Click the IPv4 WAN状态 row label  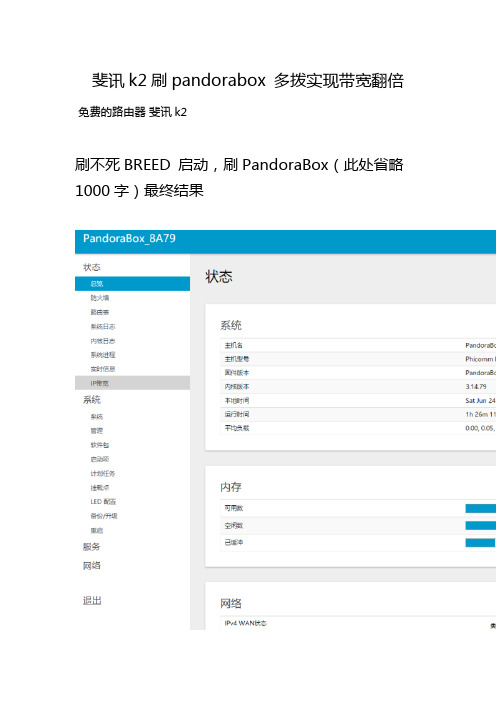point(245,623)
